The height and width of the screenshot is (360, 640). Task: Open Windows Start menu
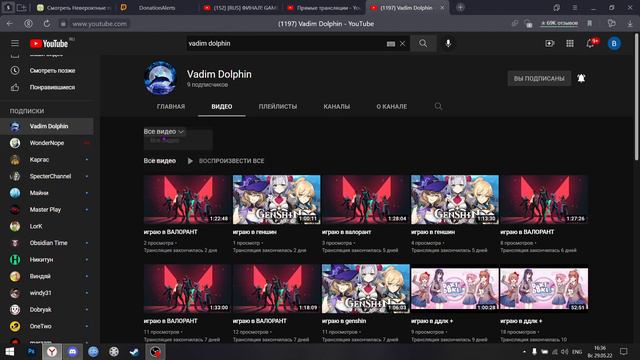tap(10, 351)
